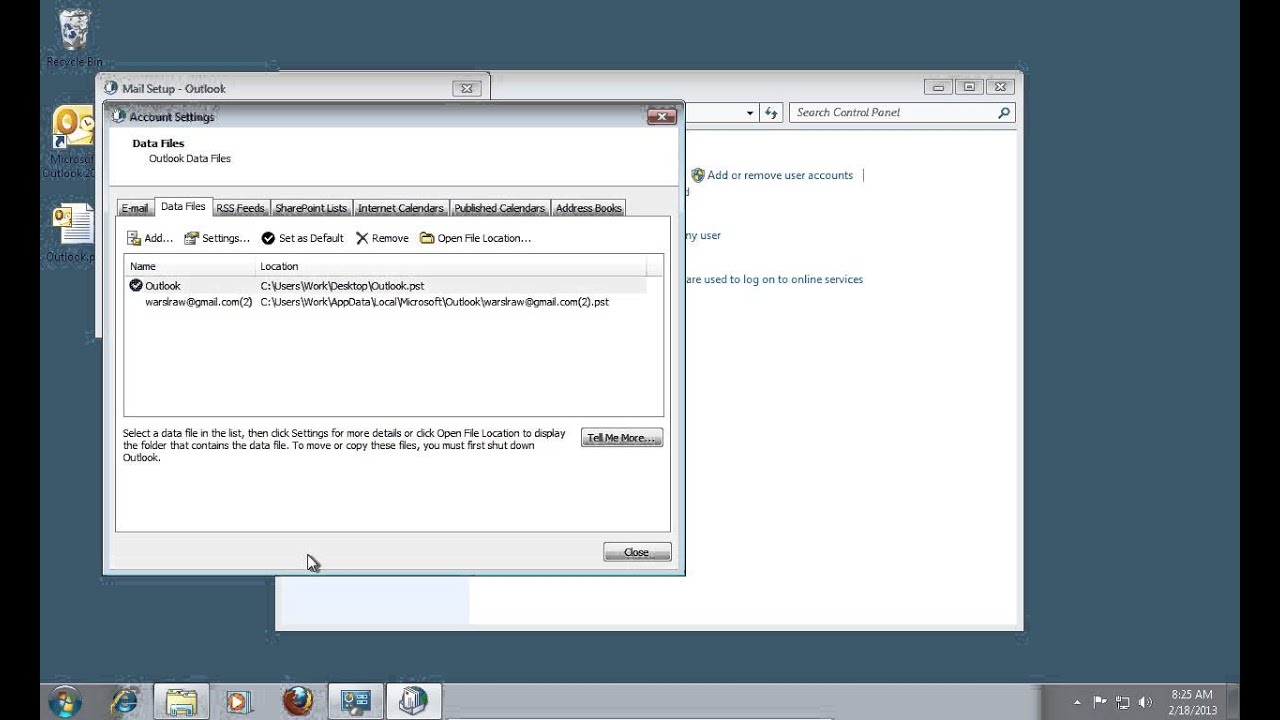Launch Internet Explorer from the taskbar
Screen dimensions: 1280x720
(x=125, y=701)
